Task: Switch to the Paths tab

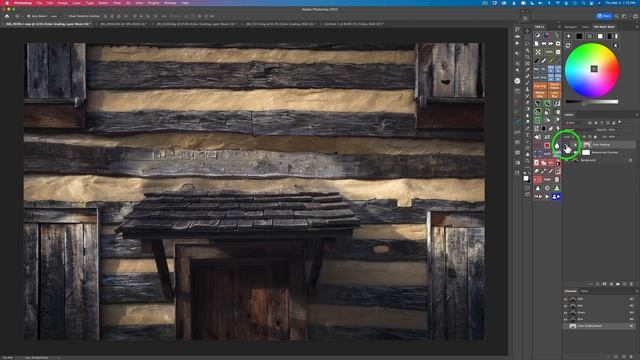Action: (x=584, y=291)
